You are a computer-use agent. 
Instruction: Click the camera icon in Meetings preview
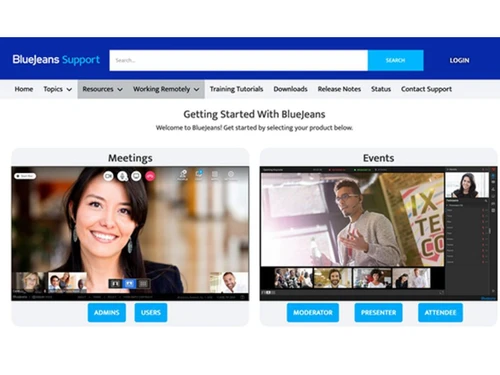point(108,176)
